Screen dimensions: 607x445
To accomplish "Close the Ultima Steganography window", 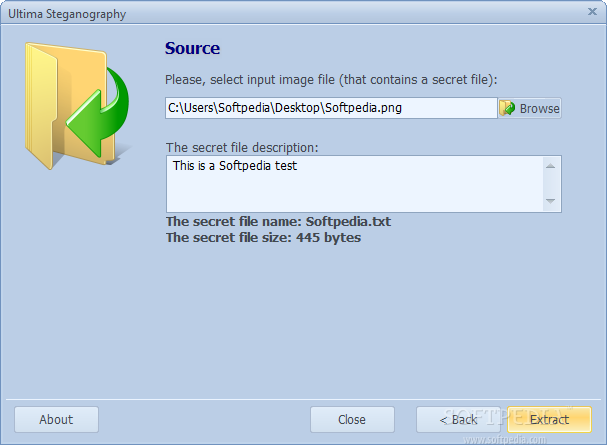I will click(x=592, y=12).
